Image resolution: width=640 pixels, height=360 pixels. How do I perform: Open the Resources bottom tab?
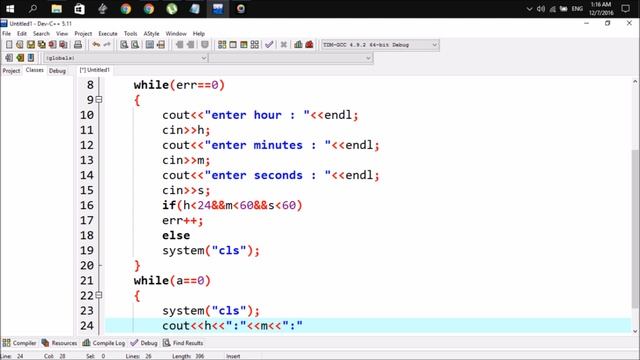click(59, 343)
